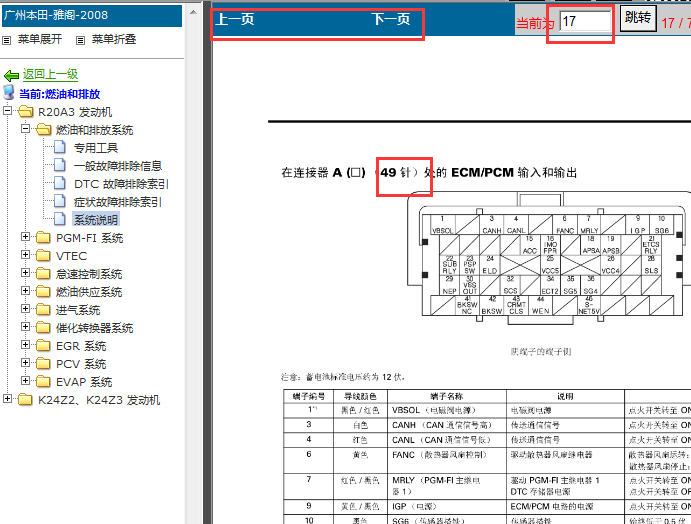Open the 专用工具 document
This screenshot has height=524, width=691.
click(x=96, y=148)
